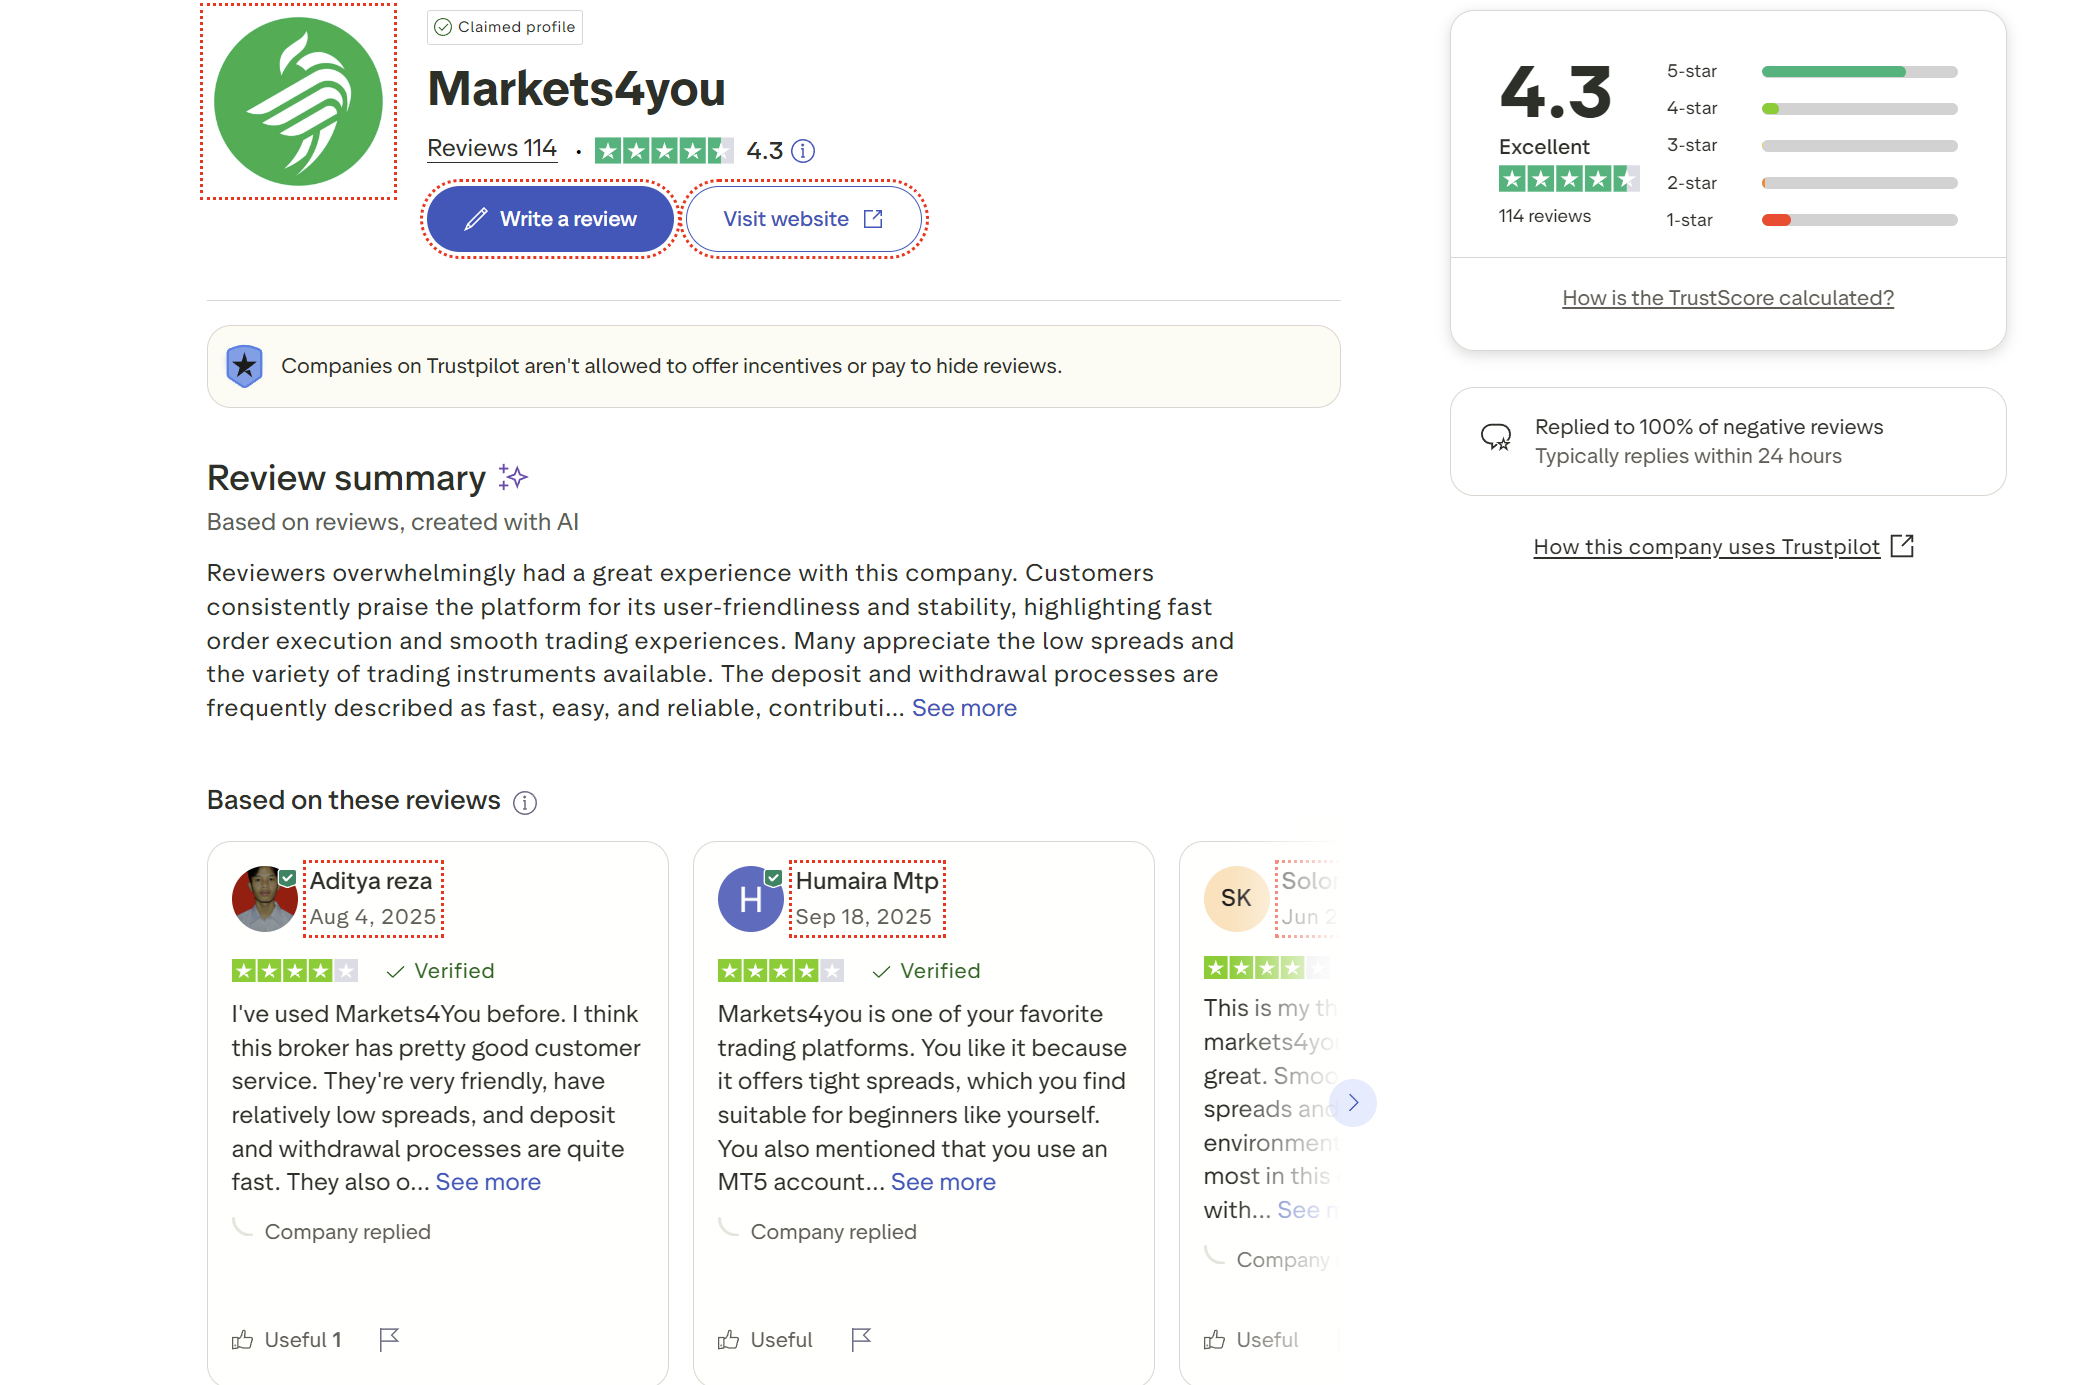Viewport: 2081px width, 1385px height.
Task: Click the right chevron to show more reviews
Action: 1354,1102
